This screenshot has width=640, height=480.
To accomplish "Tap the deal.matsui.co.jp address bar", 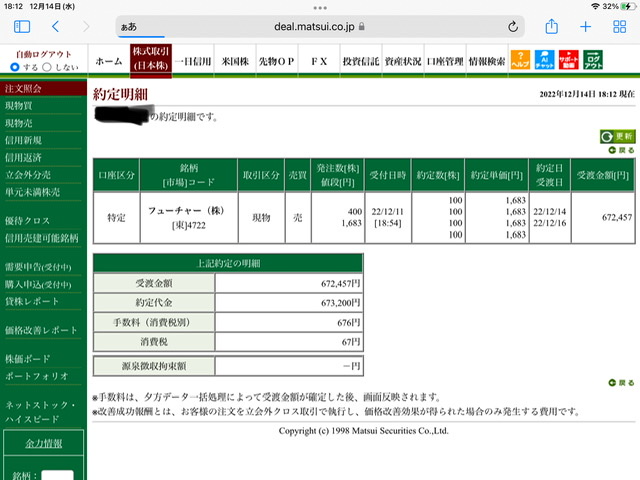I will (320, 27).
